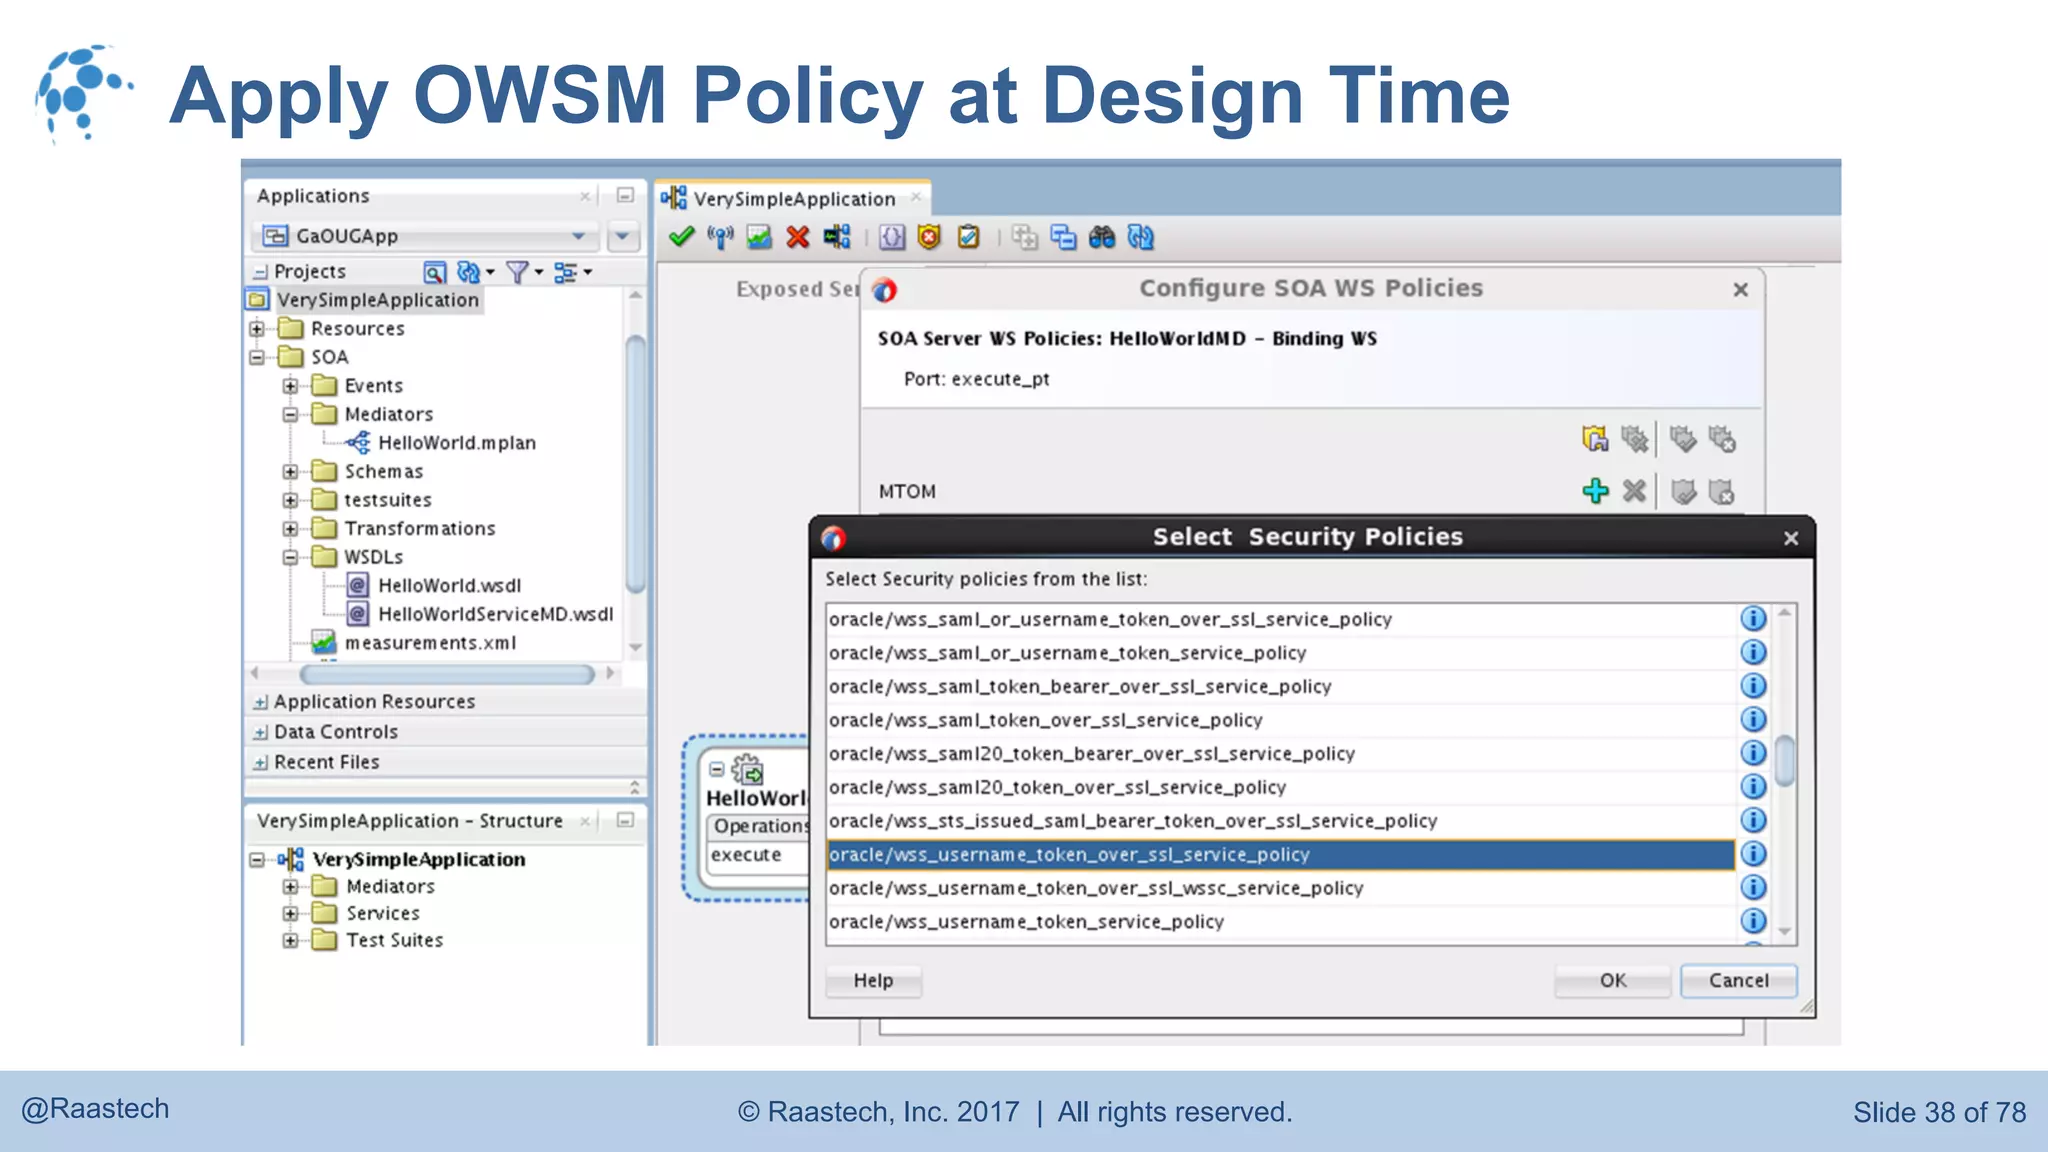2048x1152 pixels.
Task: Click the Projects tree horizontal scrollbar
Action: click(447, 674)
